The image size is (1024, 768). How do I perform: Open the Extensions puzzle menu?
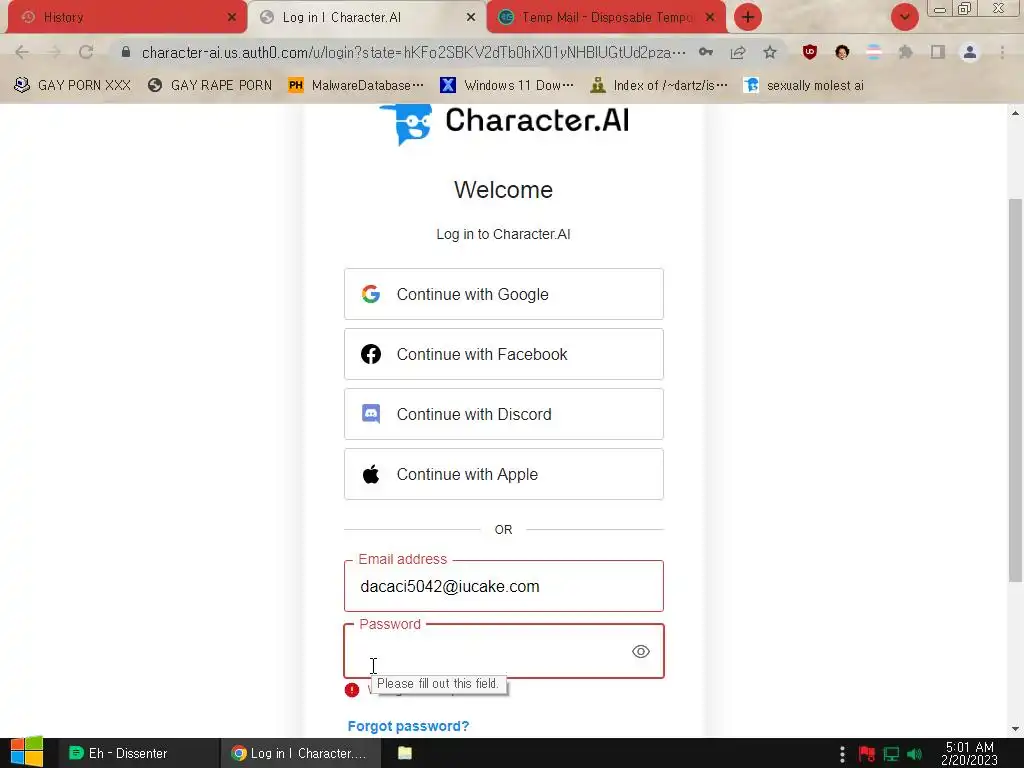pos(905,52)
